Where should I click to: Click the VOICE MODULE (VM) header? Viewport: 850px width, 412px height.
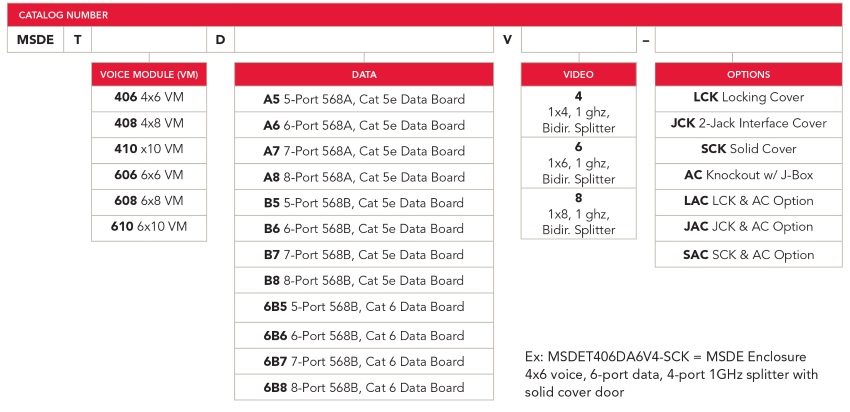(x=149, y=75)
